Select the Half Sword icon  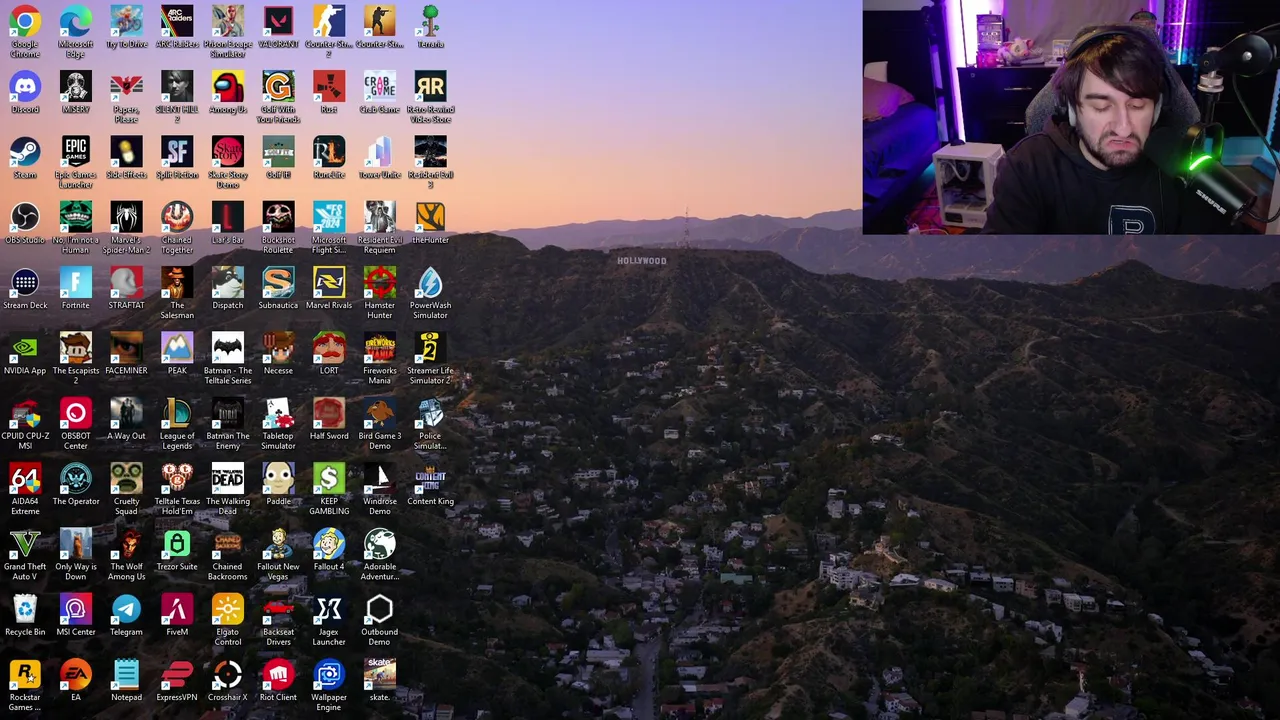pos(329,413)
